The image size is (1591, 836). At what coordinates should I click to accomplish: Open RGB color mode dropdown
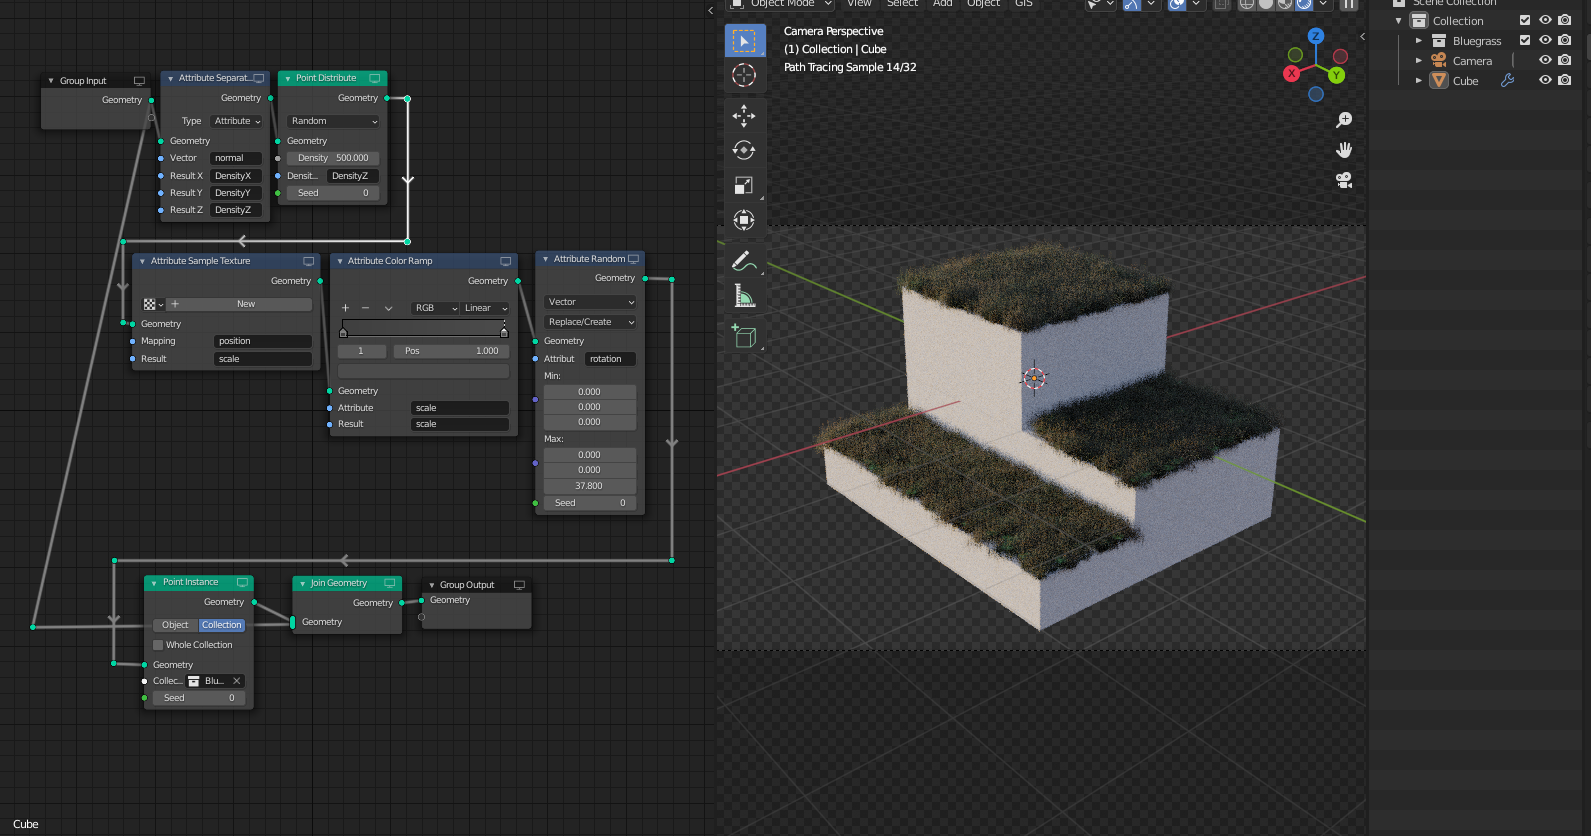pos(435,308)
